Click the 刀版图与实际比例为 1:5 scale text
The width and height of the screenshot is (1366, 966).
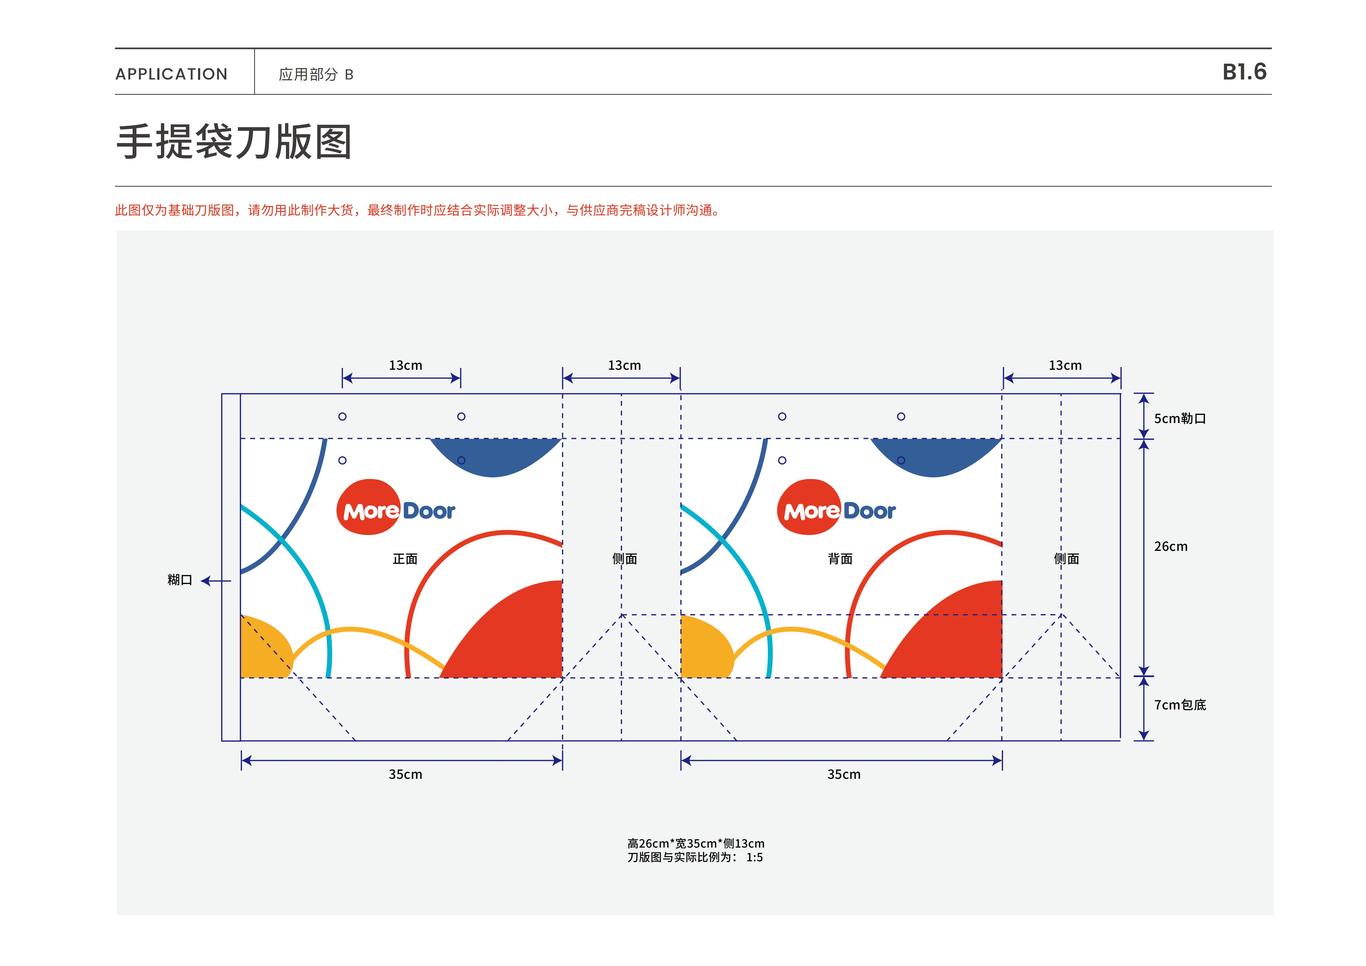tap(695, 857)
